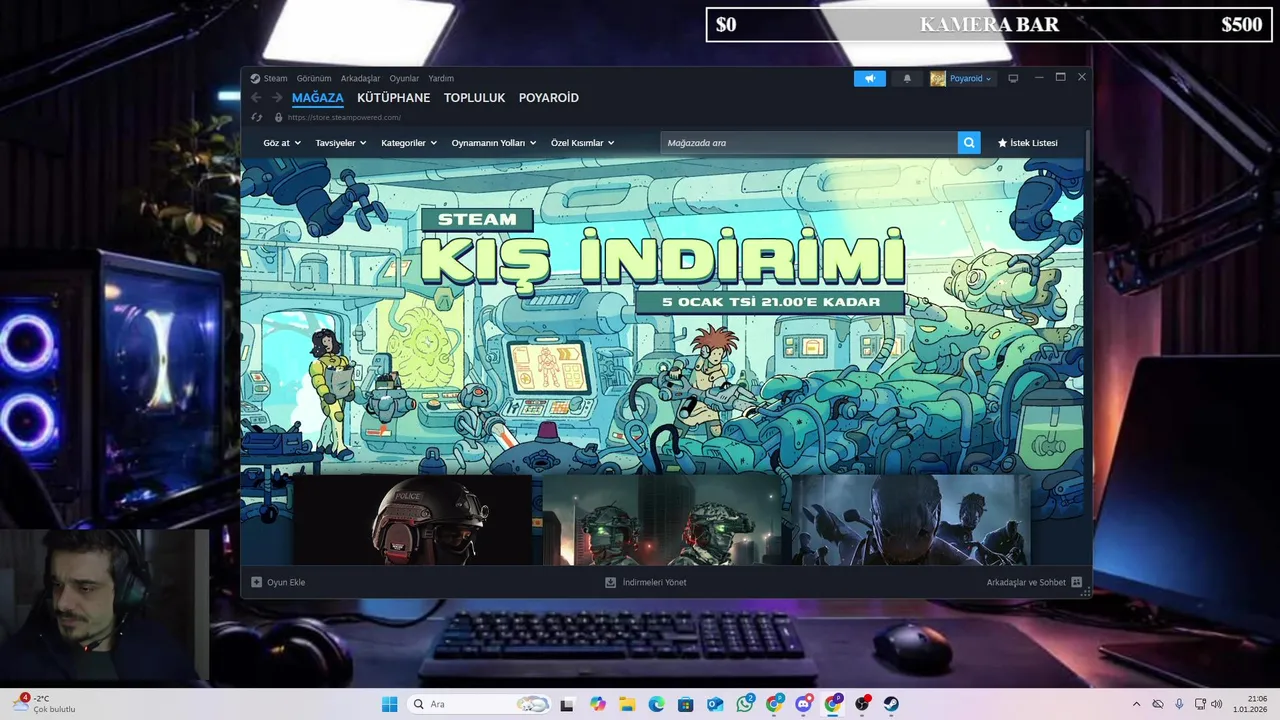
Task: Click İndirmeleri Yönet link
Action: [x=646, y=582]
